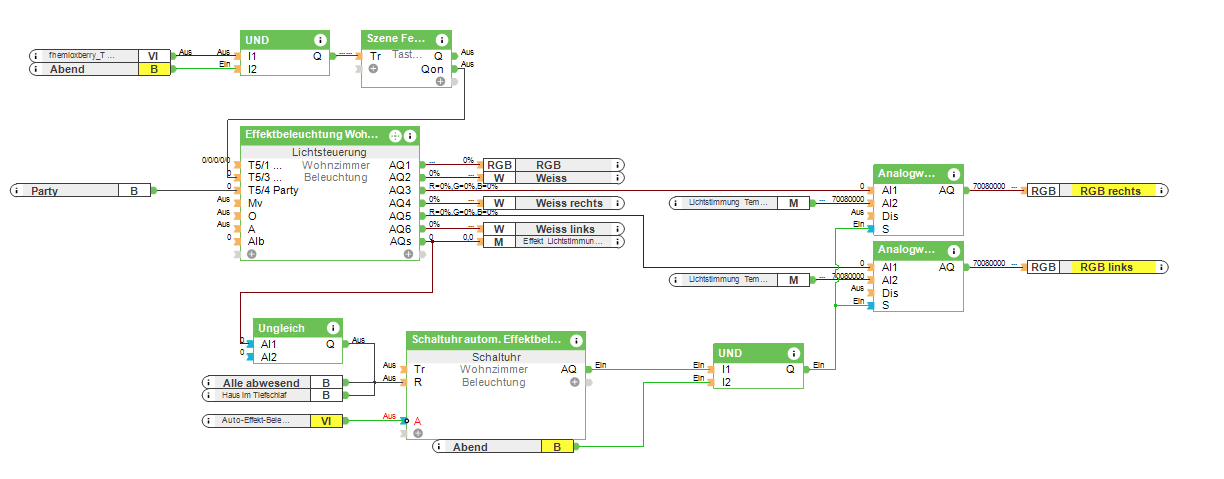The image size is (1224, 479).
Task: Select the Haus im Tiefschlaf input connector
Action: point(272,395)
